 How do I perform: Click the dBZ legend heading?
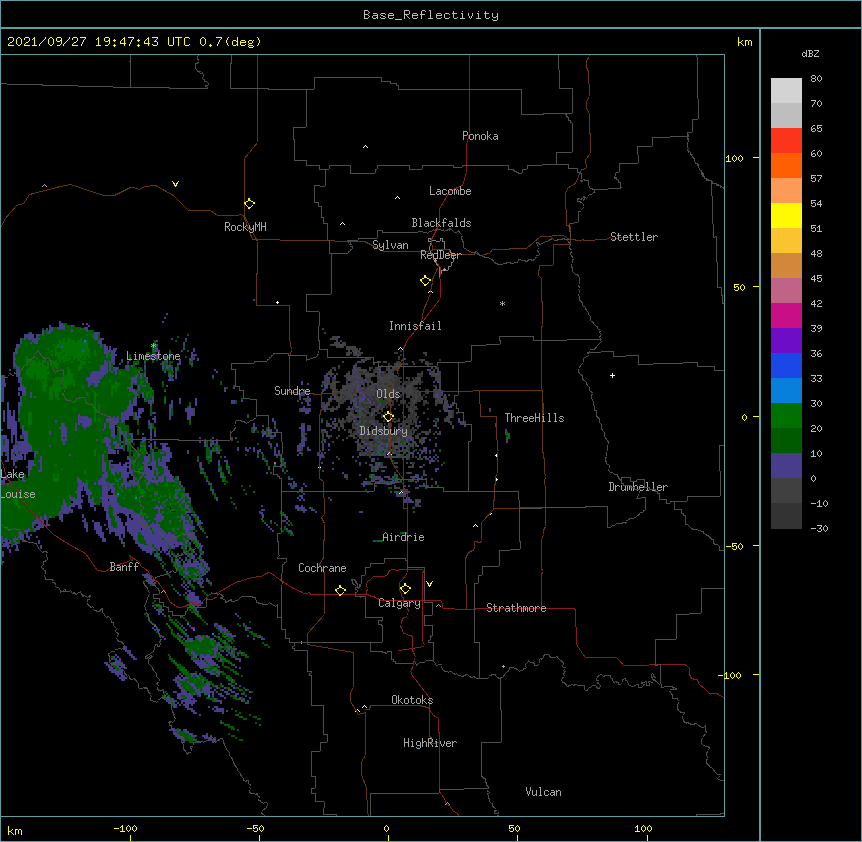click(810, 53)
